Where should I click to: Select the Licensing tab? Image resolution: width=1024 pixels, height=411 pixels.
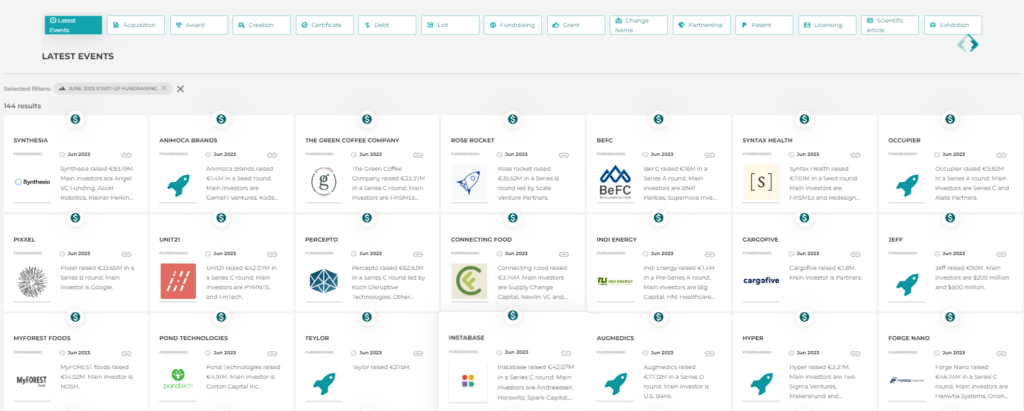pyautogui.click(x=827, y=25)
